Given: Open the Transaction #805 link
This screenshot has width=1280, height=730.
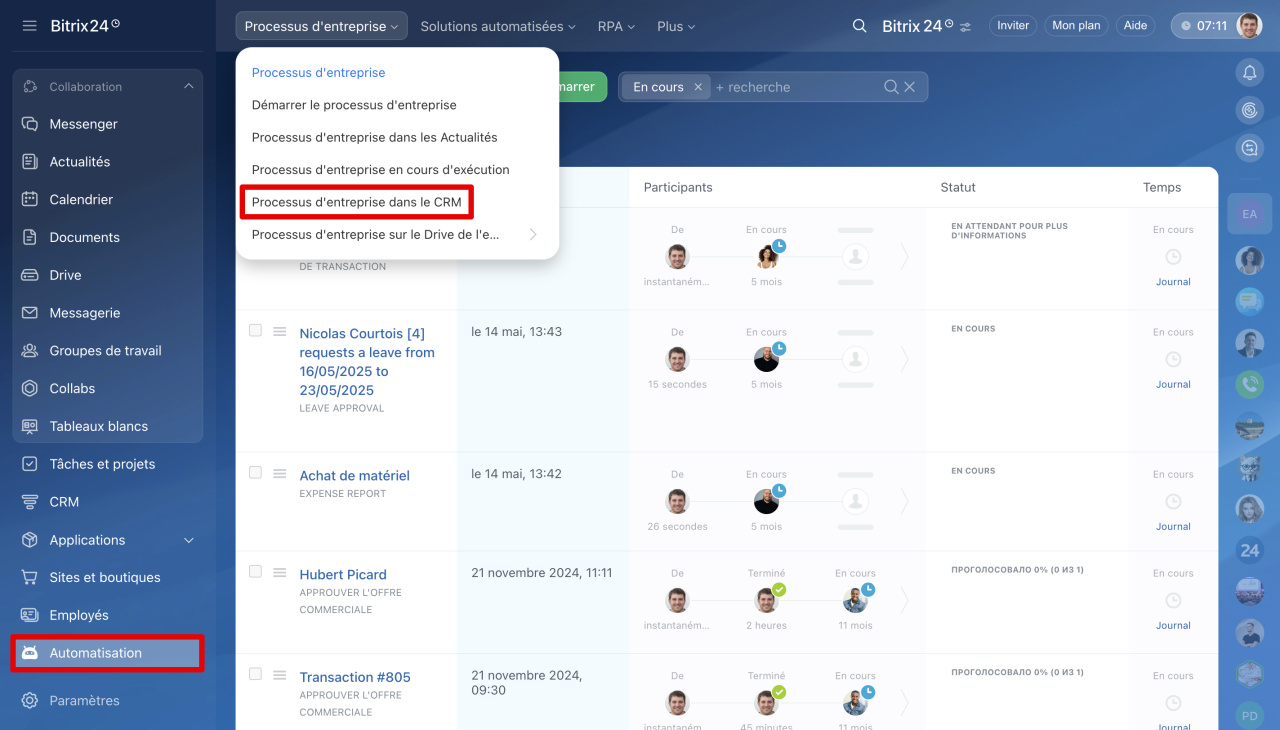Looking at the screenshot, I should [x=355, y=677].
